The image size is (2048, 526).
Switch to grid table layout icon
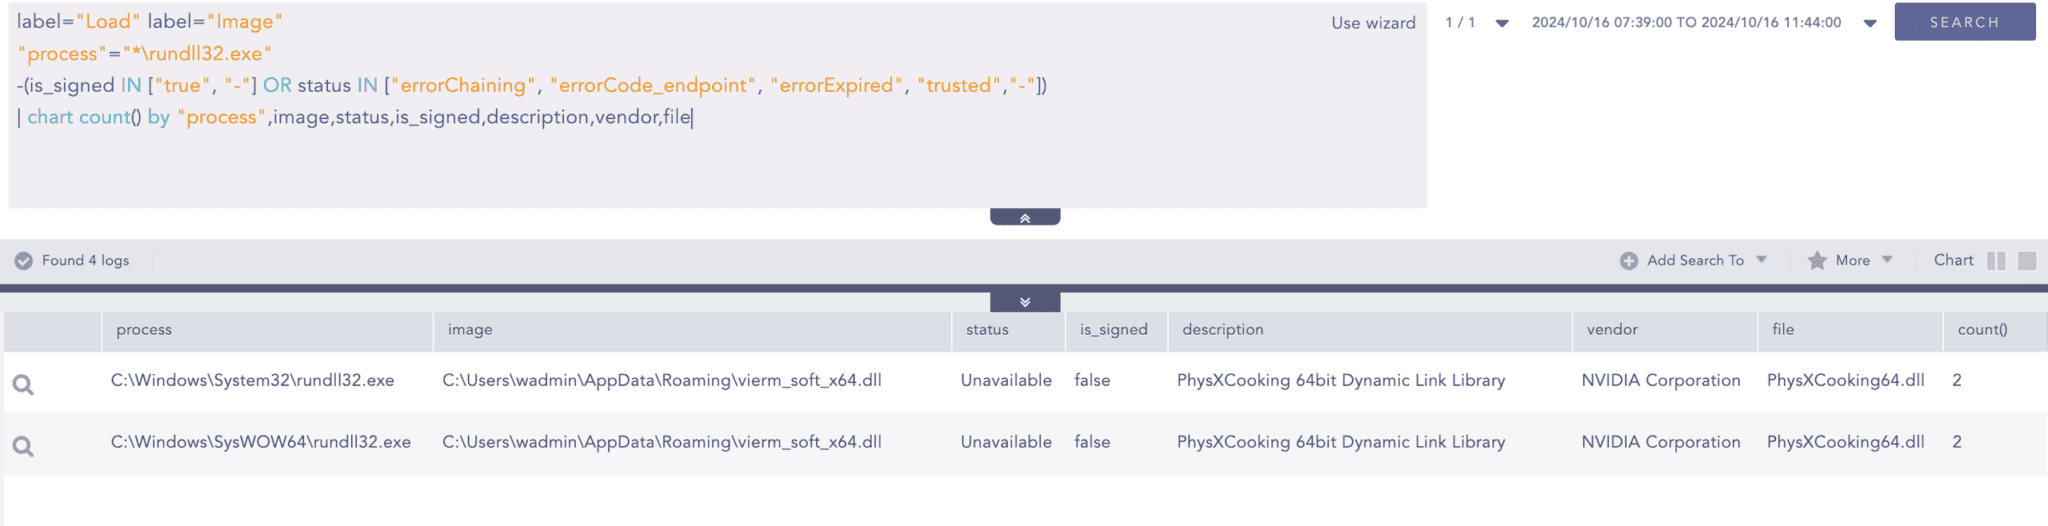2027,261
